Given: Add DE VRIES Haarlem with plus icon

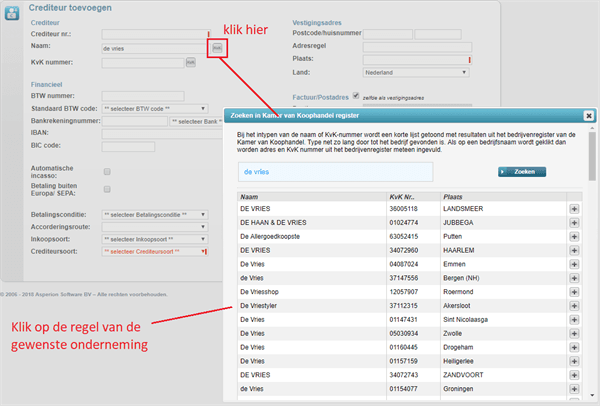Looking at the screenshot, I should 574,250.
